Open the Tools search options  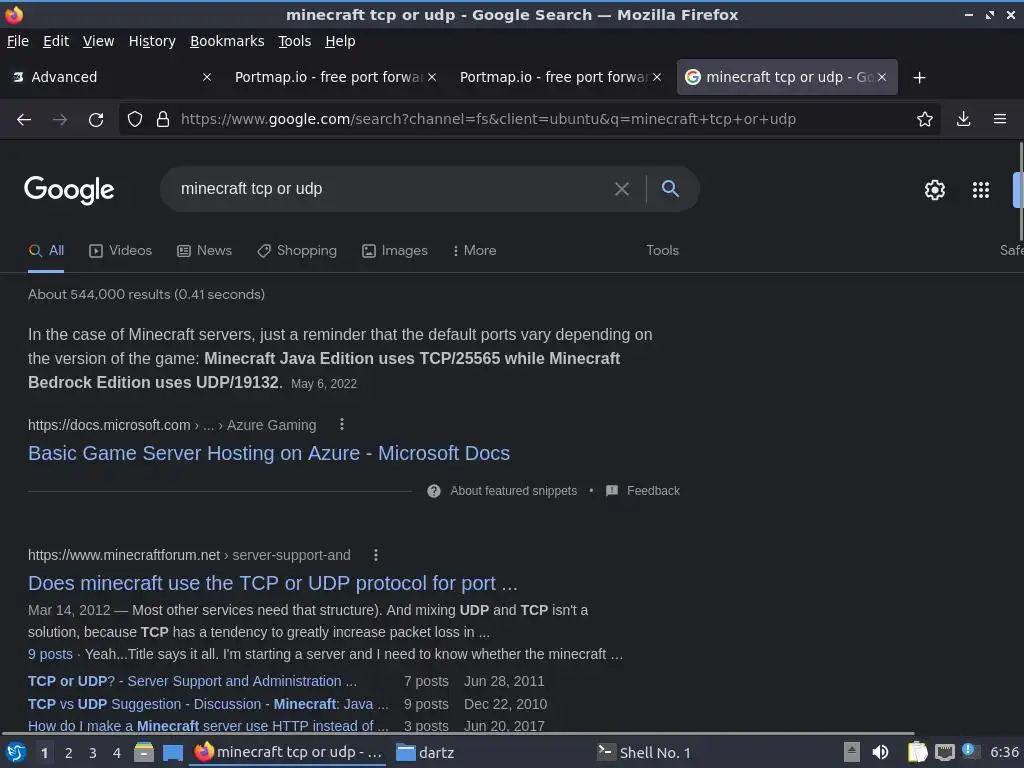tap(662, 251)
